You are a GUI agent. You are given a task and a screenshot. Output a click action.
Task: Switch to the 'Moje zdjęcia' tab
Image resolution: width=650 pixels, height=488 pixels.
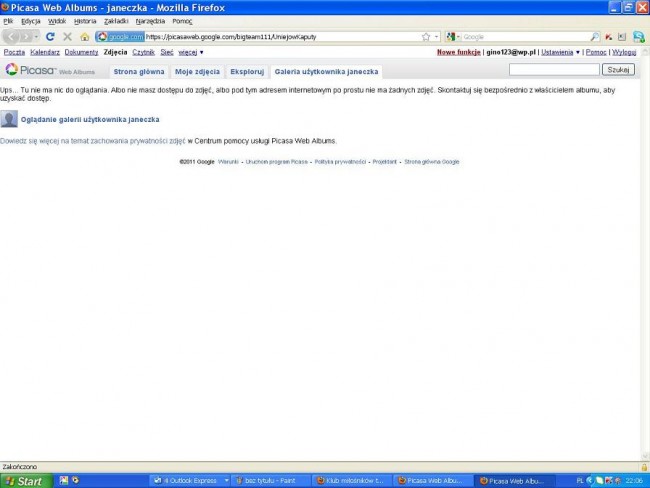(x=197, y=72)
